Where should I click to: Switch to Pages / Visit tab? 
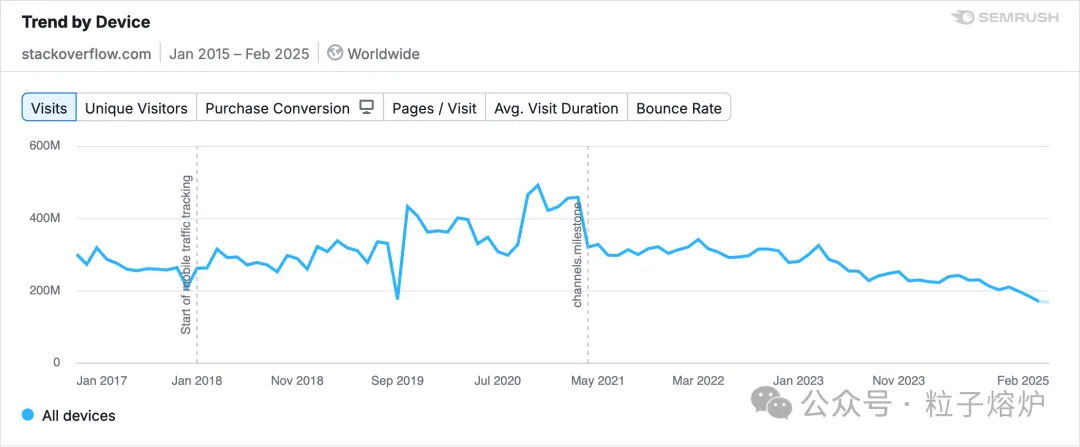(435, 108)
